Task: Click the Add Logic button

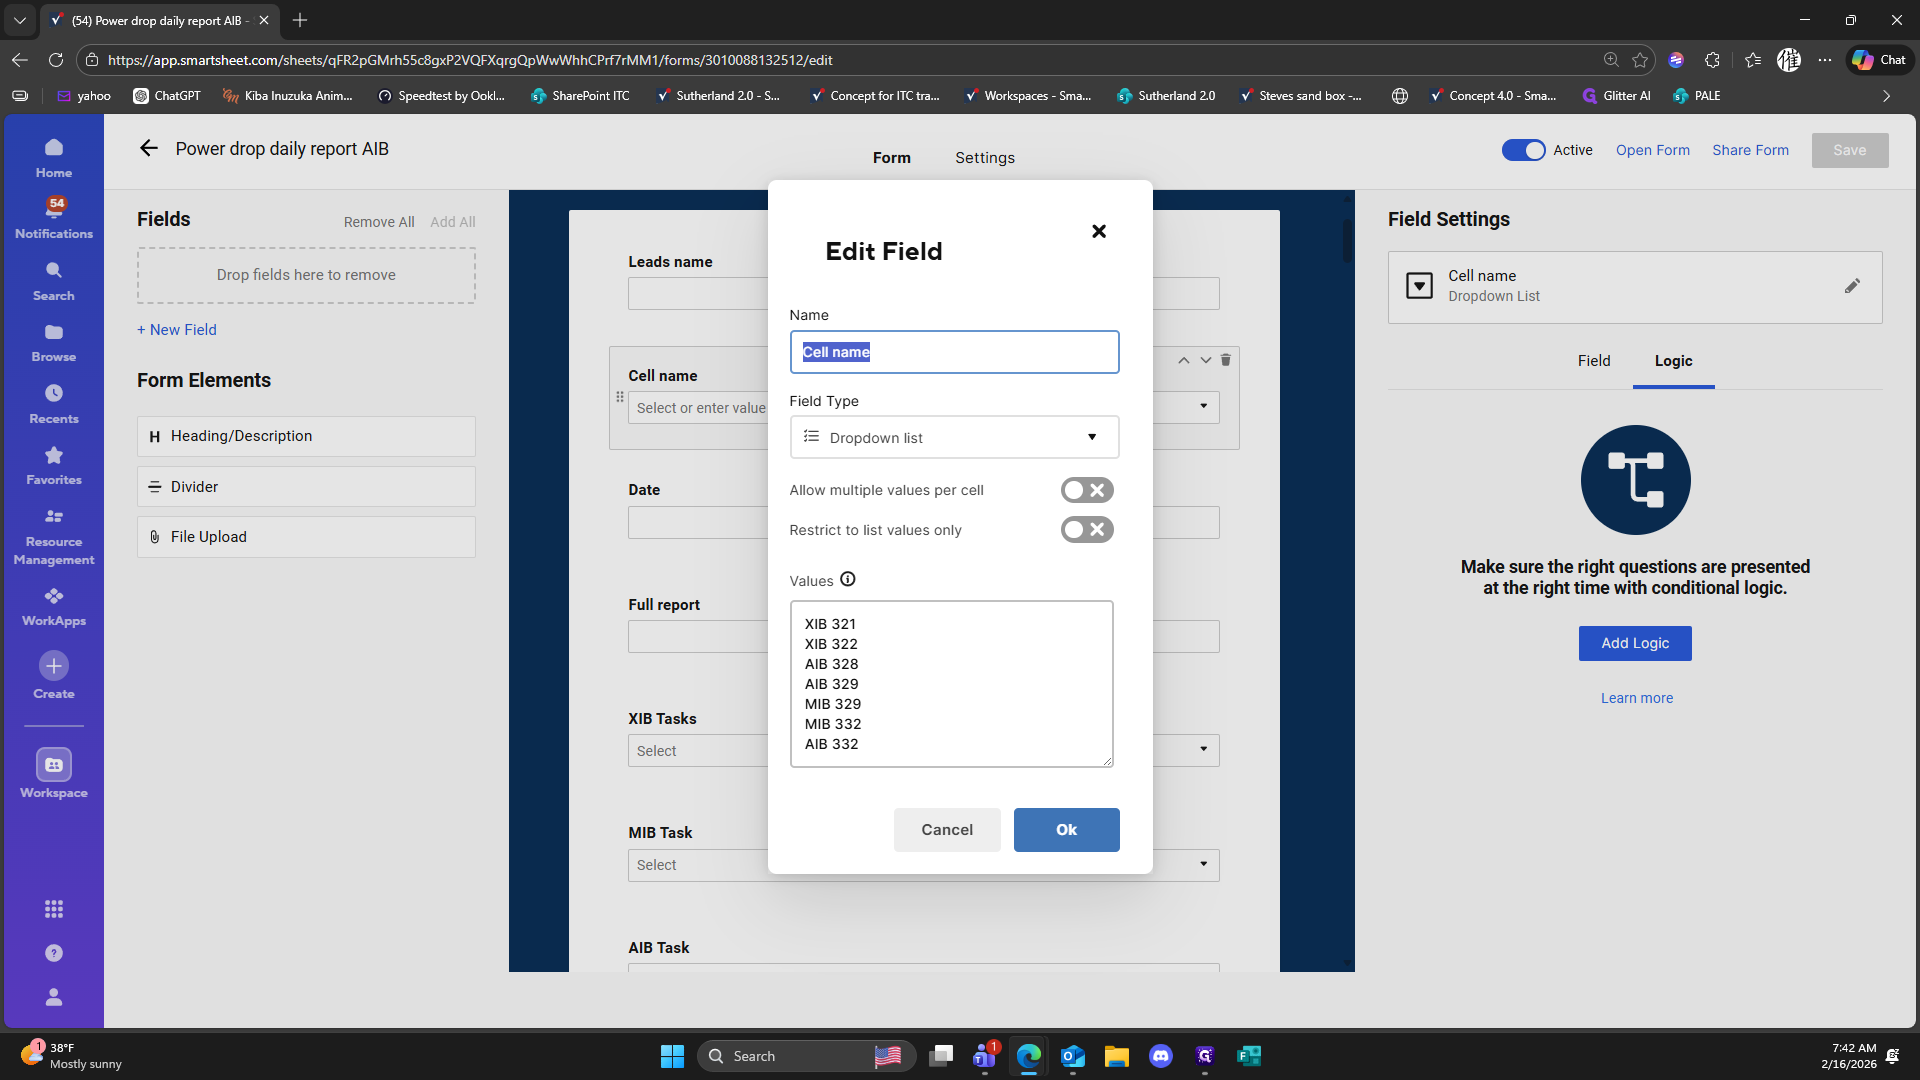Action: coord(1635,643)
